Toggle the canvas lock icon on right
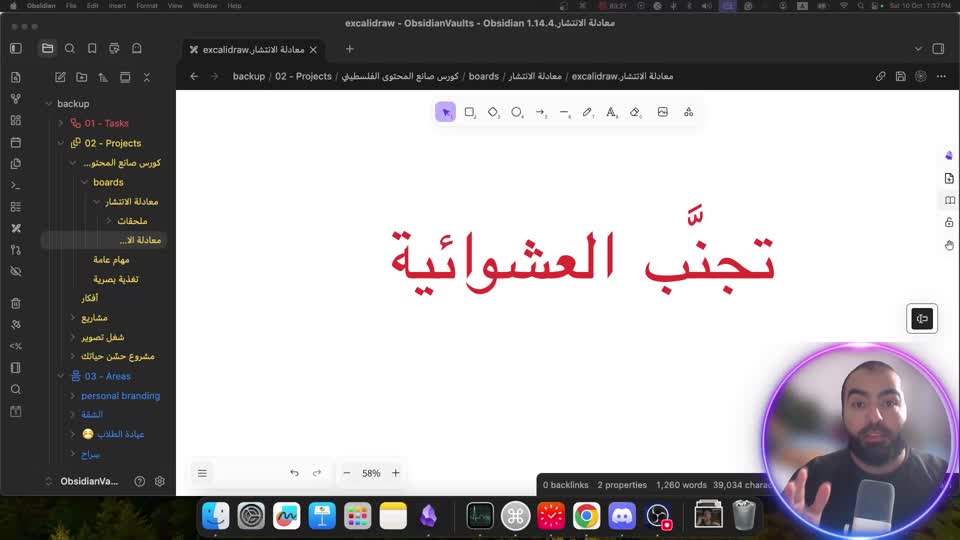The width and height of the screenshot is (960, 540). pos(949,222)
